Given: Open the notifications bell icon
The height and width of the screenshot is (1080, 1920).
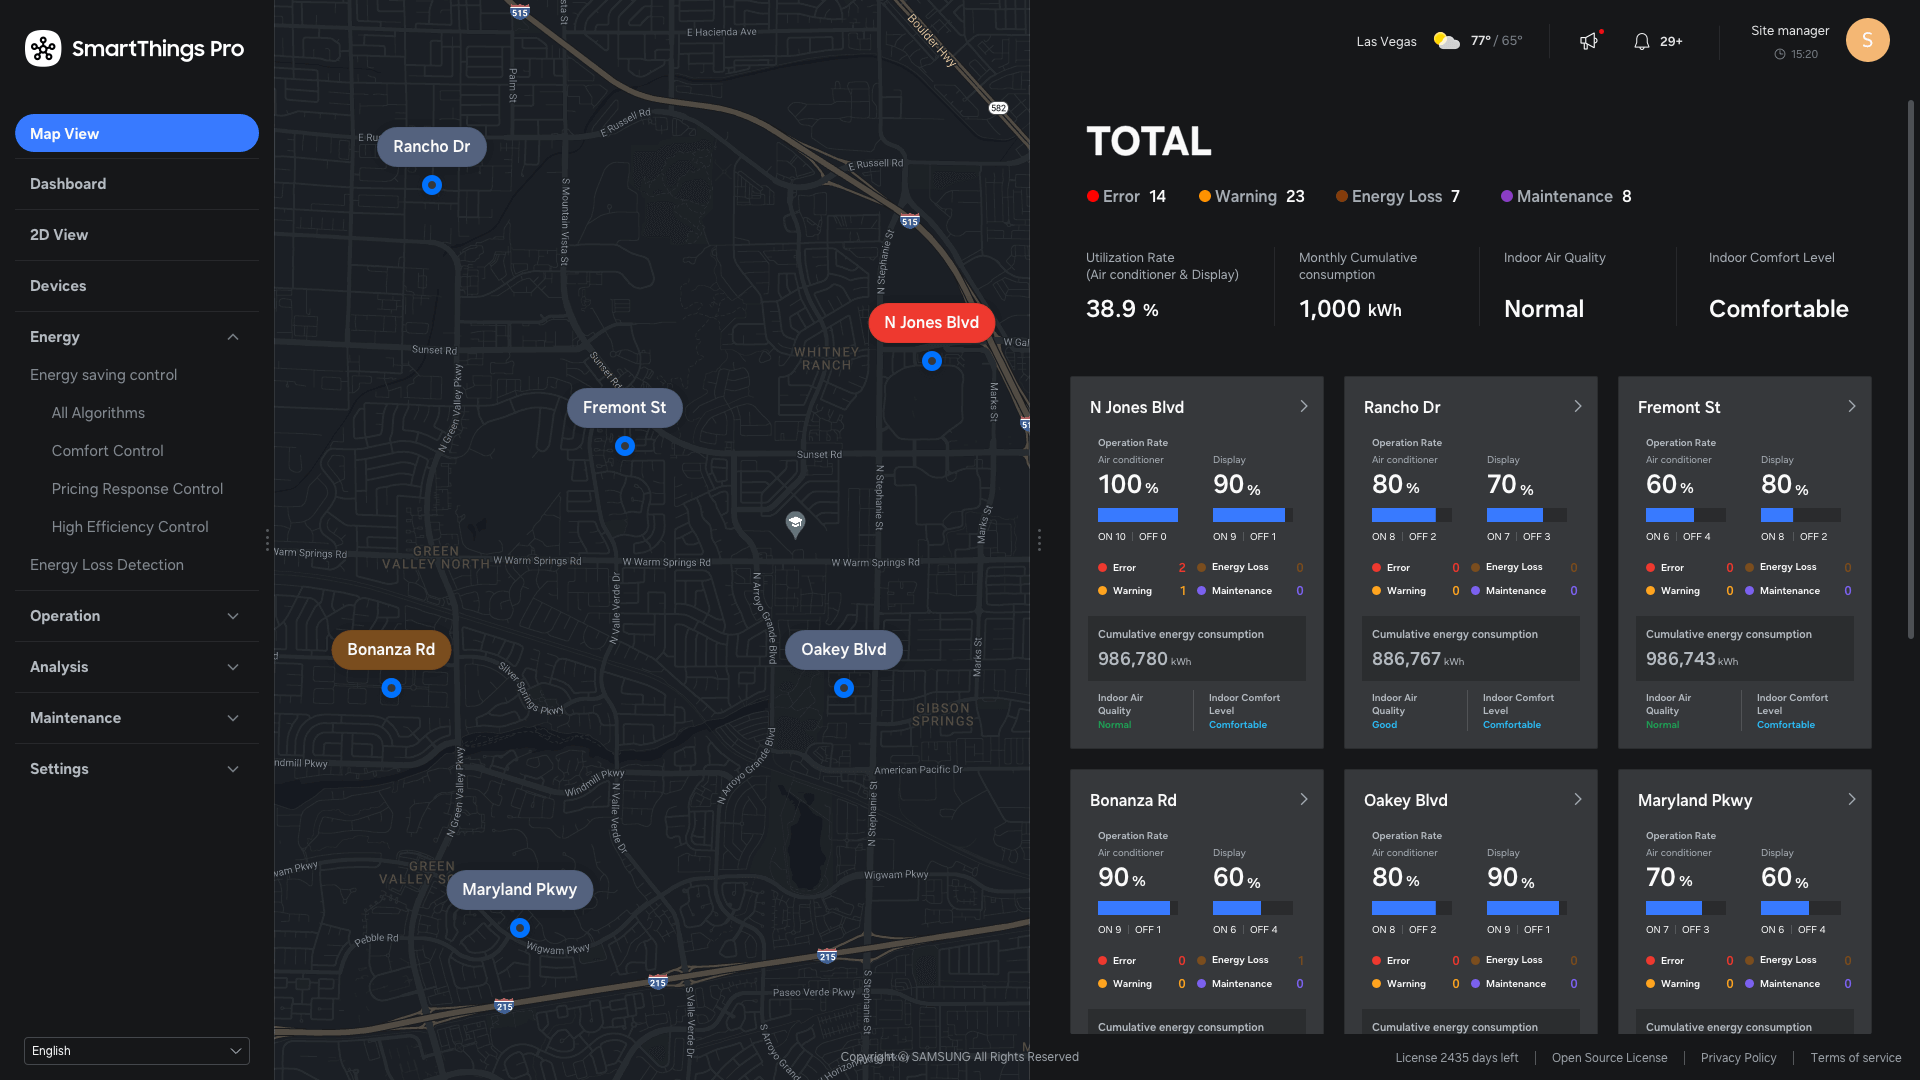Looking at the screenshot, I should click(x=1641, y=41).
